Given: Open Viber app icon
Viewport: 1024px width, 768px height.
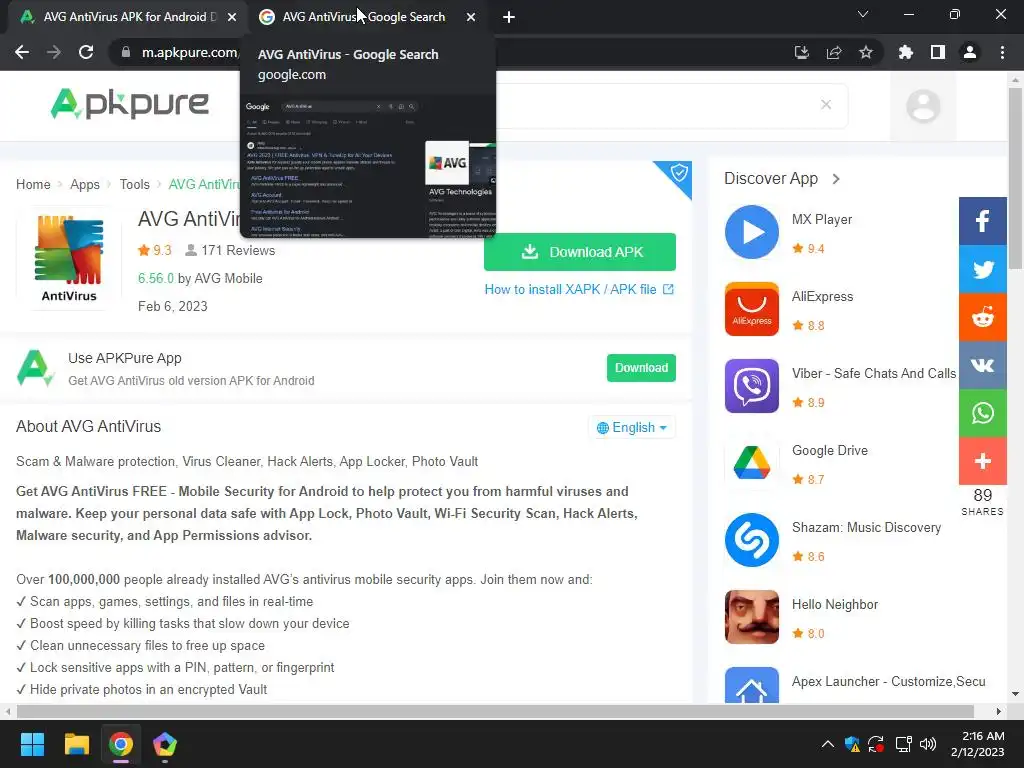Looking at the screenshot, I should click(752, 386).
